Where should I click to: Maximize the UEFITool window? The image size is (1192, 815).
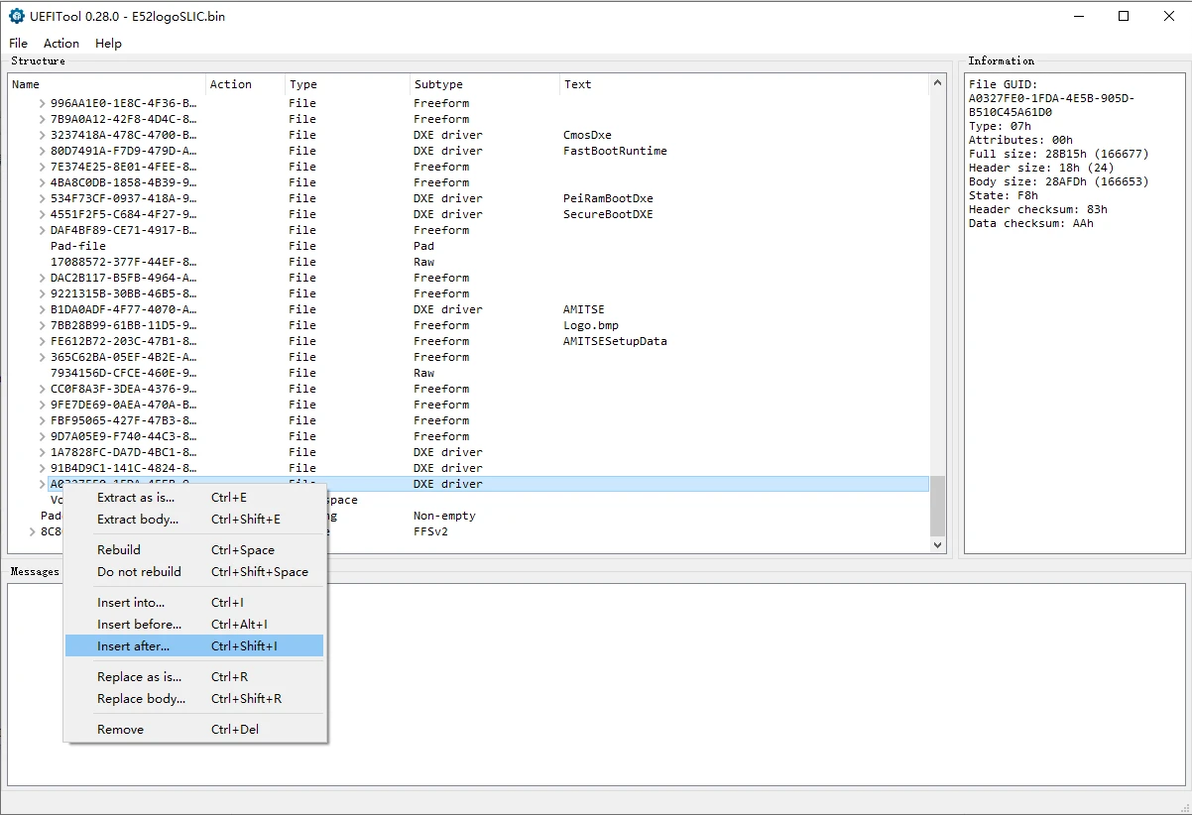(x=1124, y=16)
